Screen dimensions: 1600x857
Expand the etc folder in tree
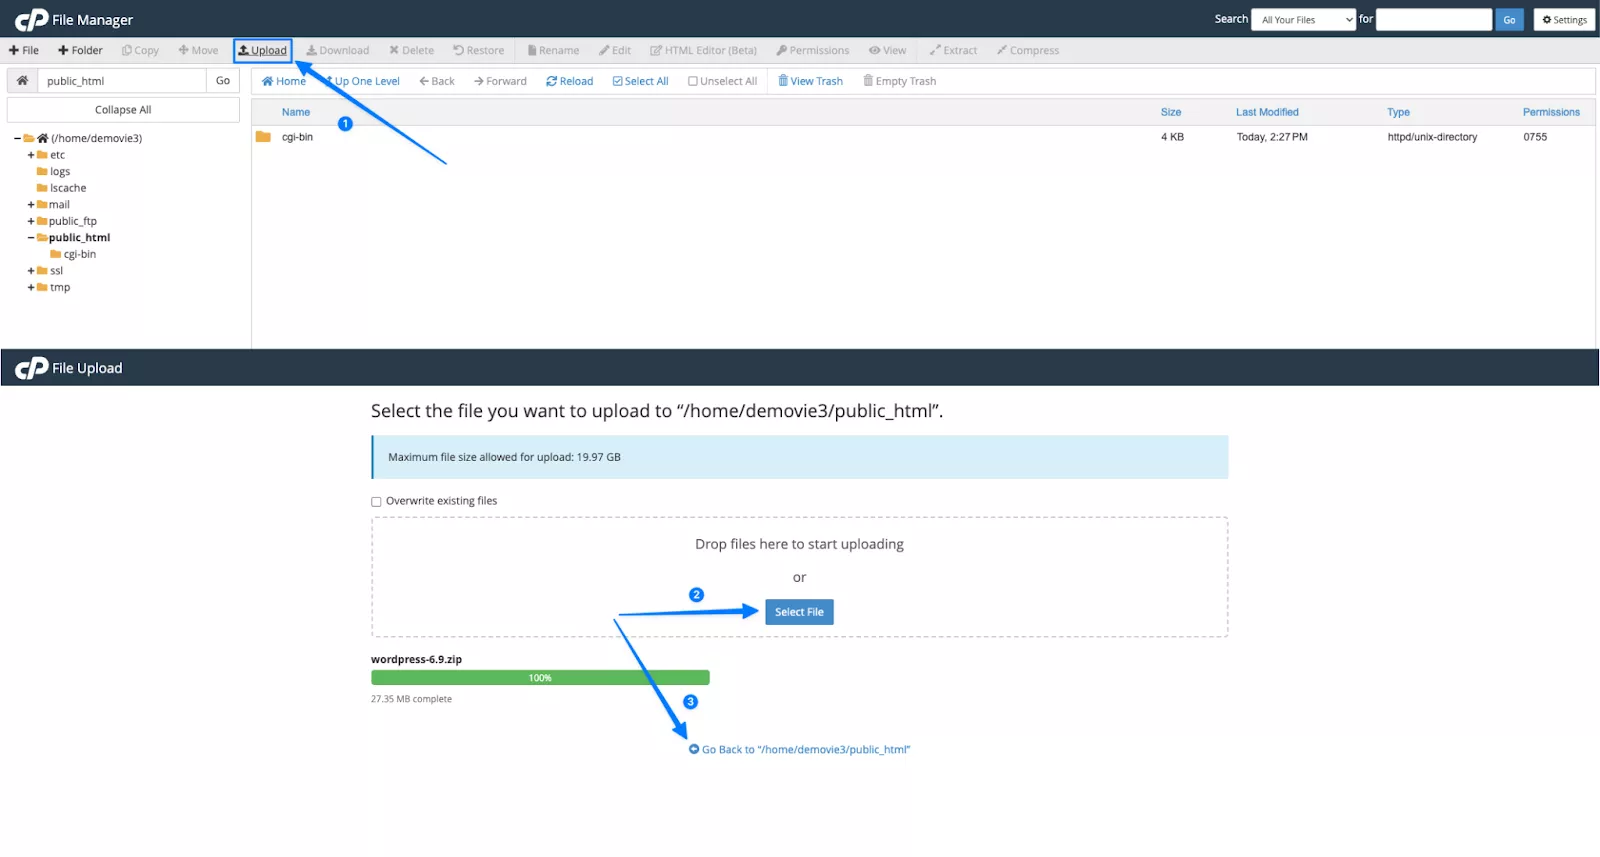[x=31, y=156]
